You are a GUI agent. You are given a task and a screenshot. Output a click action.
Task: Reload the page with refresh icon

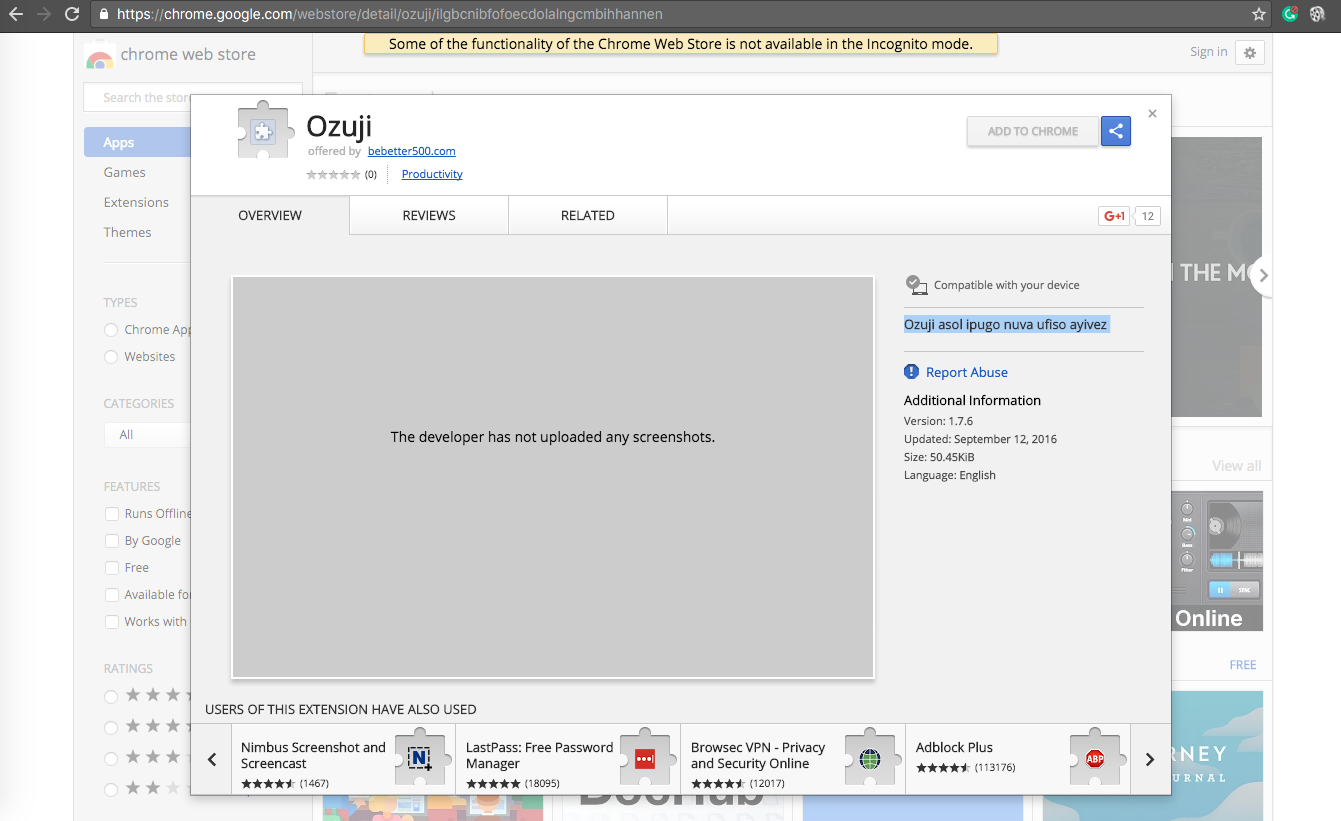72,14
